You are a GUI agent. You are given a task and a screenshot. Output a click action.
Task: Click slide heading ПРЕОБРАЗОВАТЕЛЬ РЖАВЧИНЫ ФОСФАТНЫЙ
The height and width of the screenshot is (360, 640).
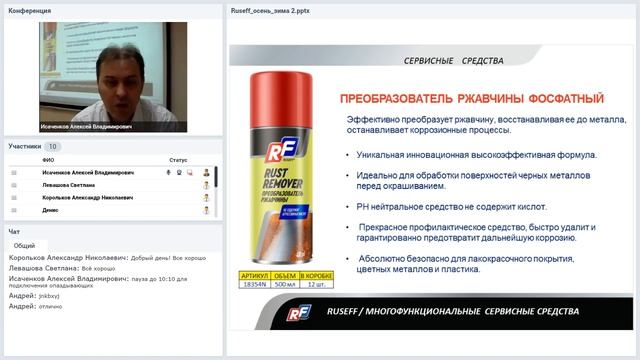click(471, 98)
